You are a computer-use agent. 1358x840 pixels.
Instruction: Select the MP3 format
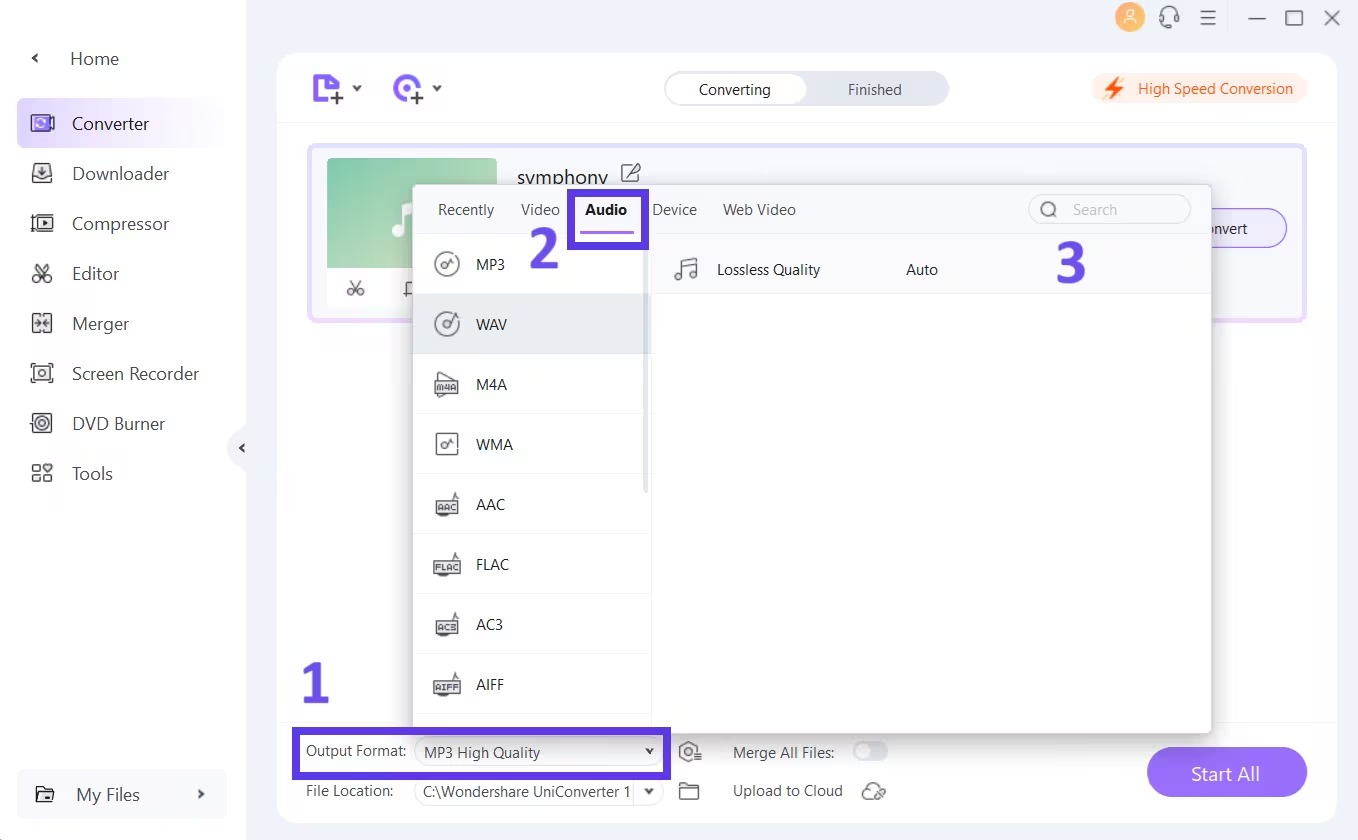532,264
